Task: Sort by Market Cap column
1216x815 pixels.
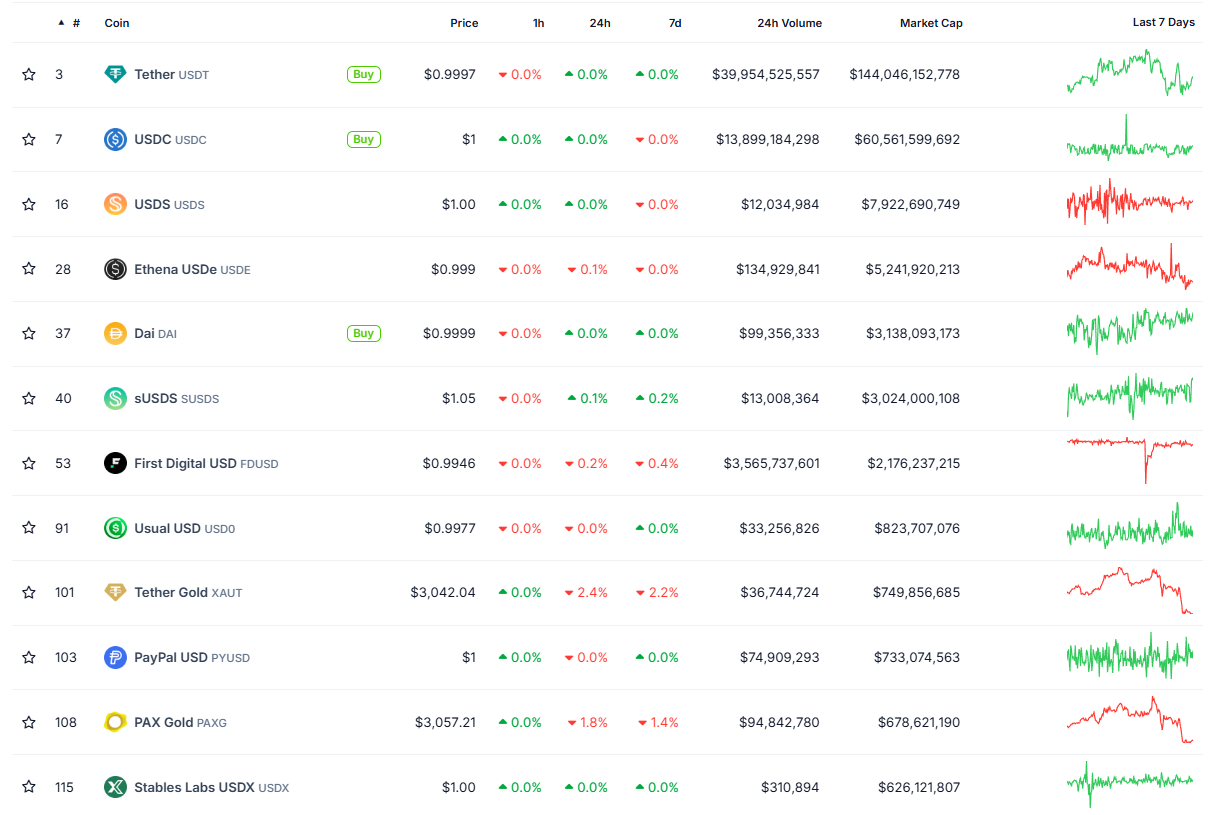Action: [931, 23]
